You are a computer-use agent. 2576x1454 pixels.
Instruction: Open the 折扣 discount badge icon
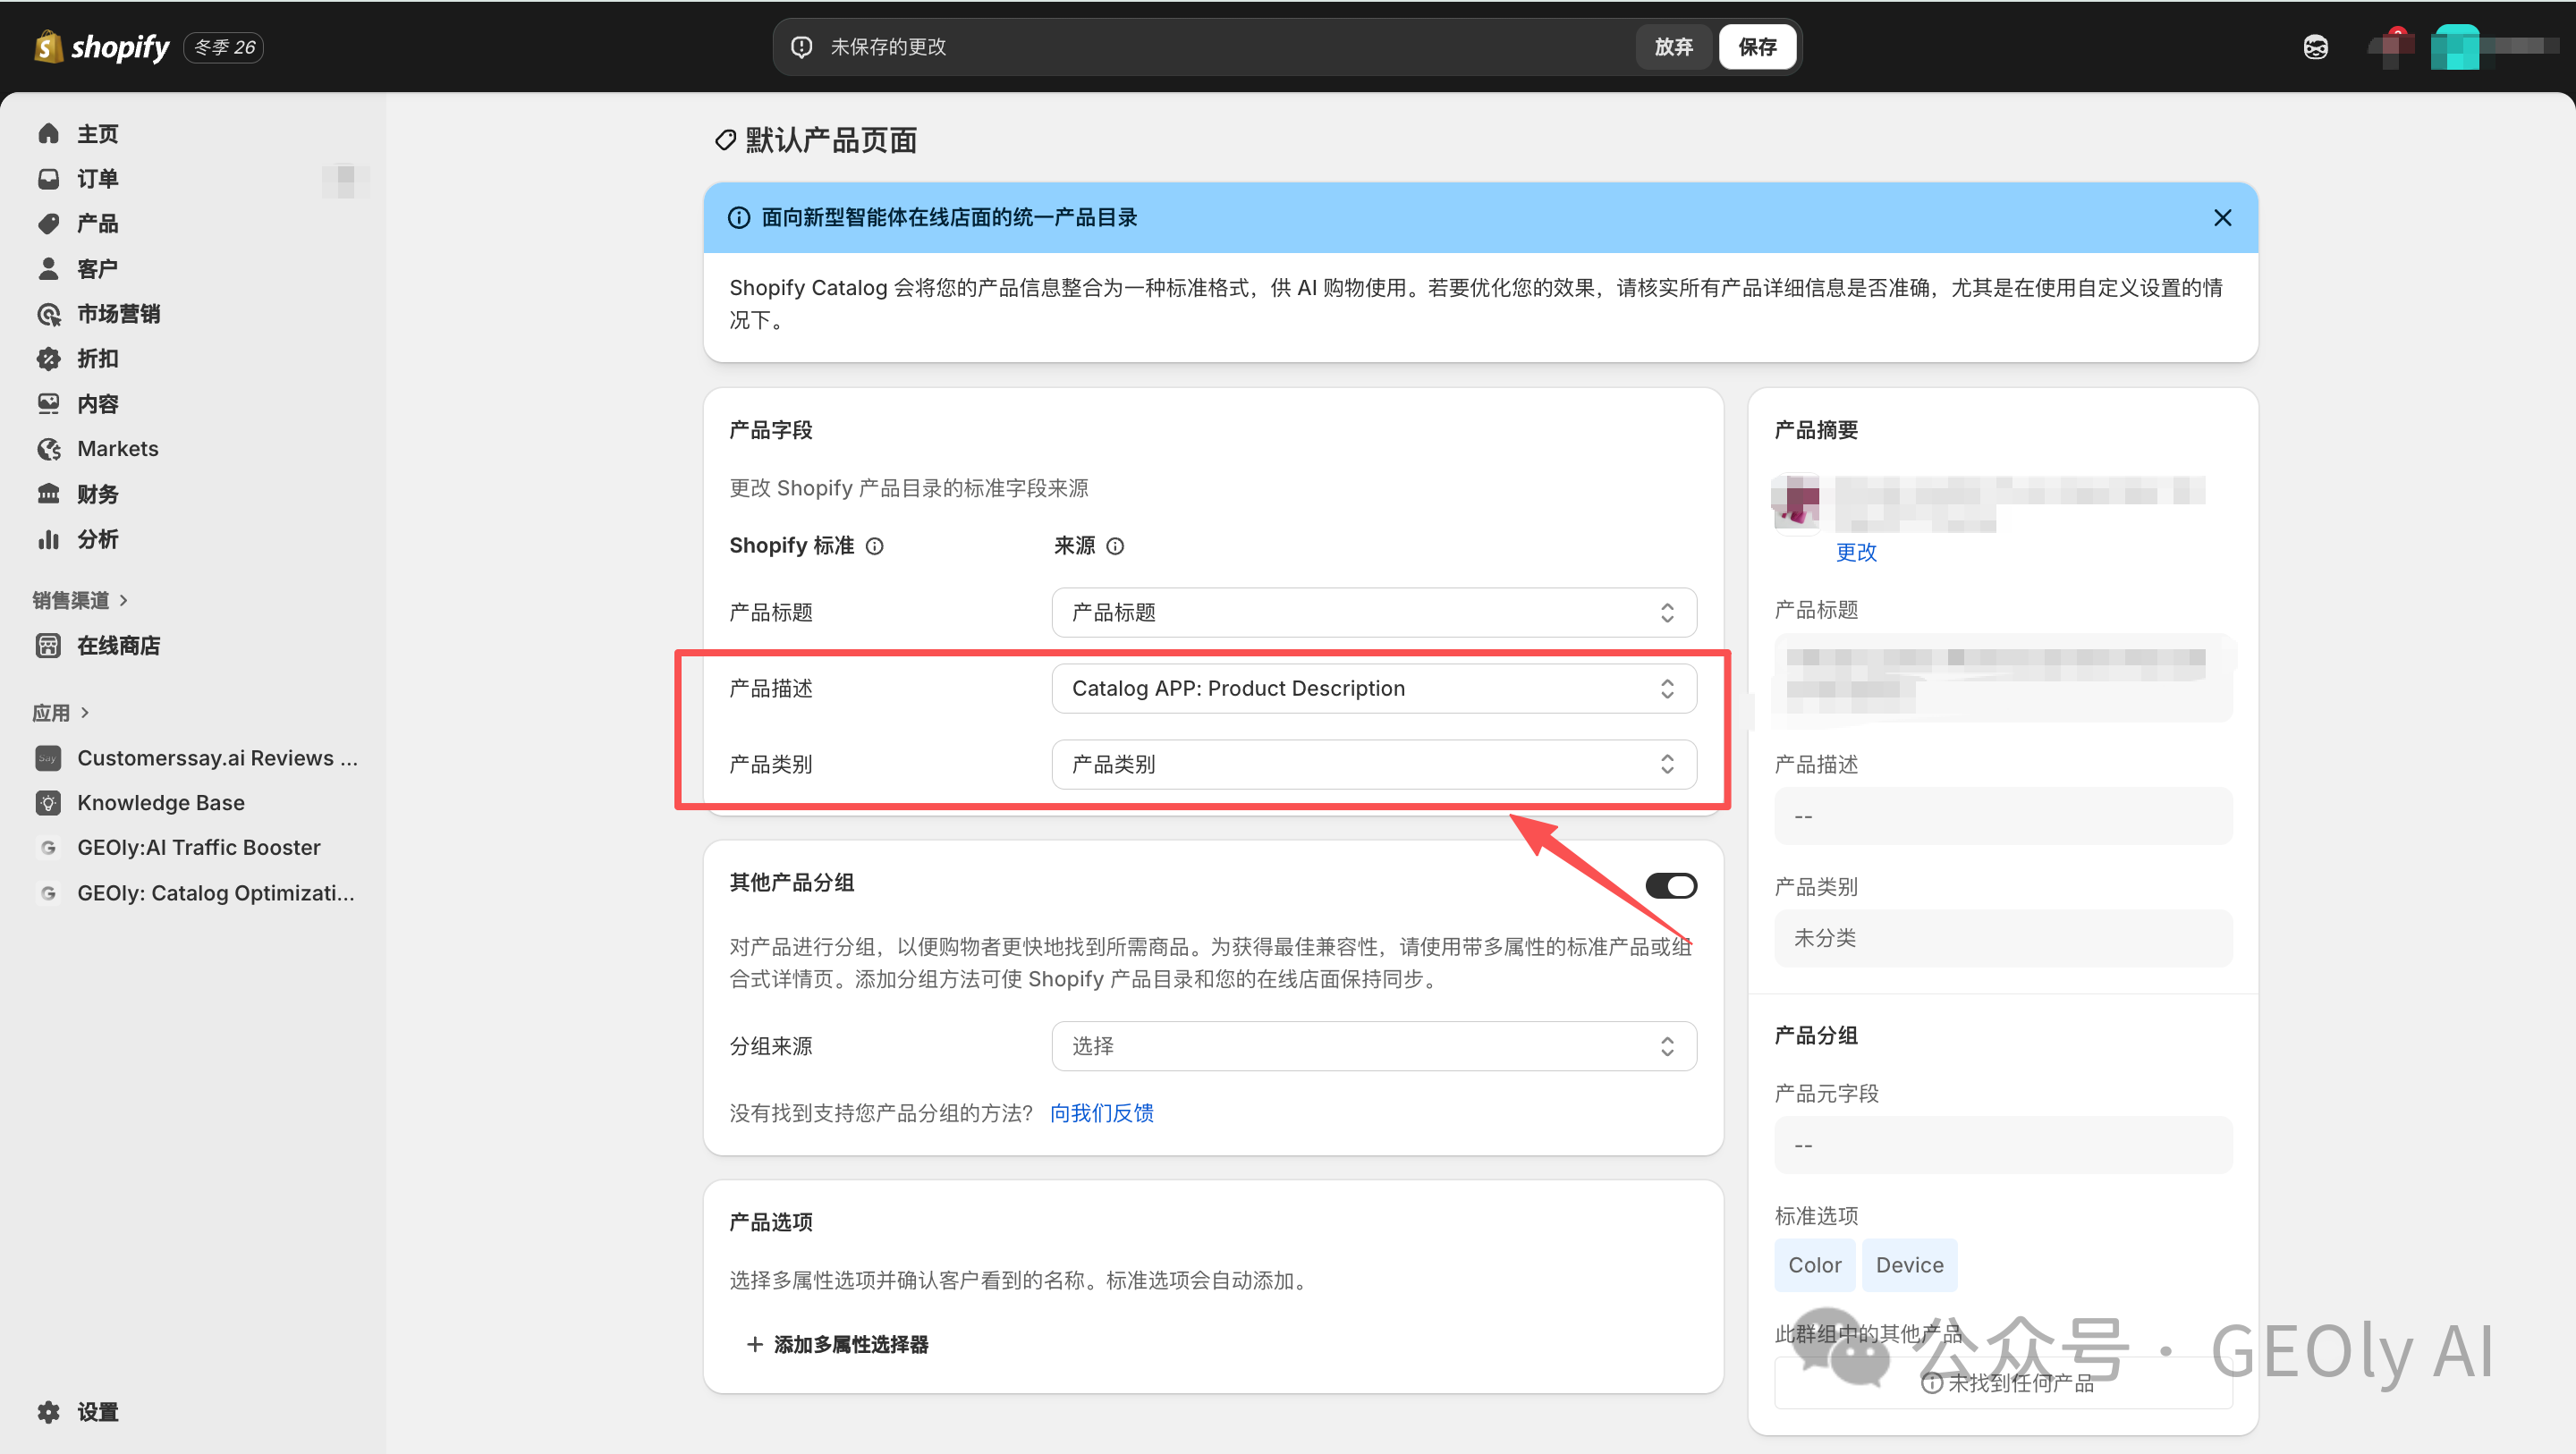click(48, 359)
